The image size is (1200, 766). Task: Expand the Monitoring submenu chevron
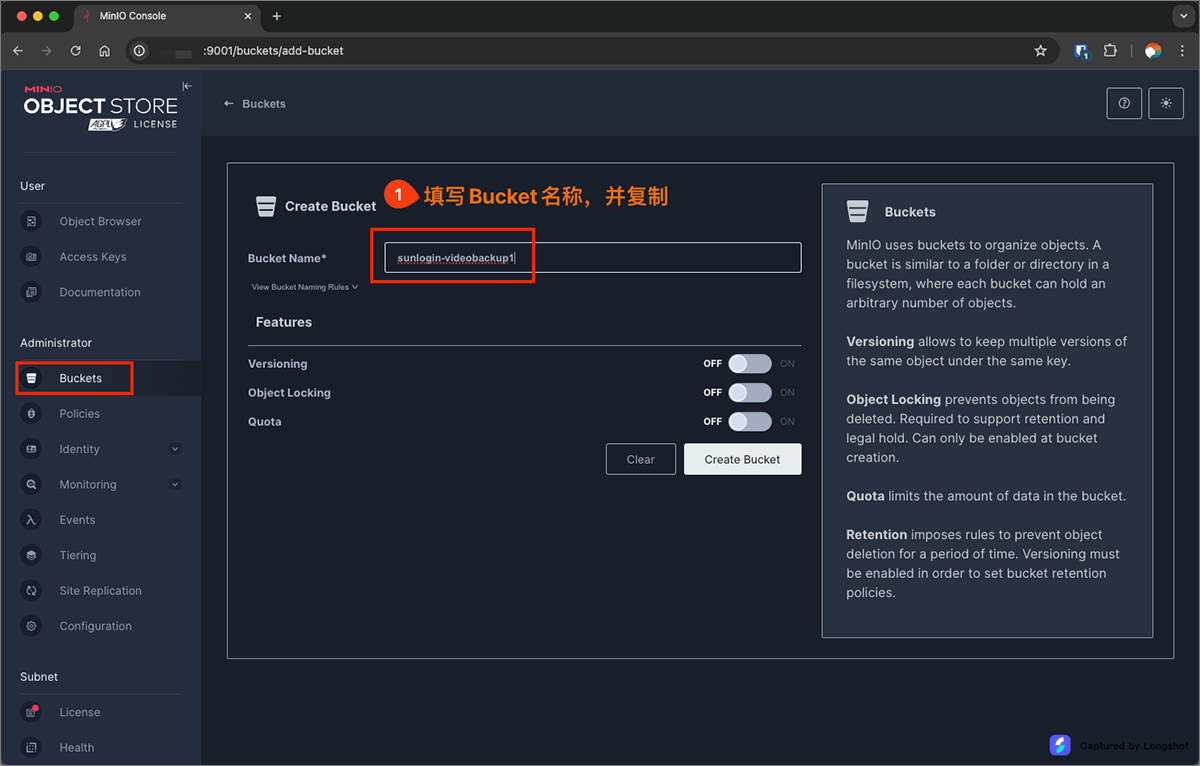175,485
